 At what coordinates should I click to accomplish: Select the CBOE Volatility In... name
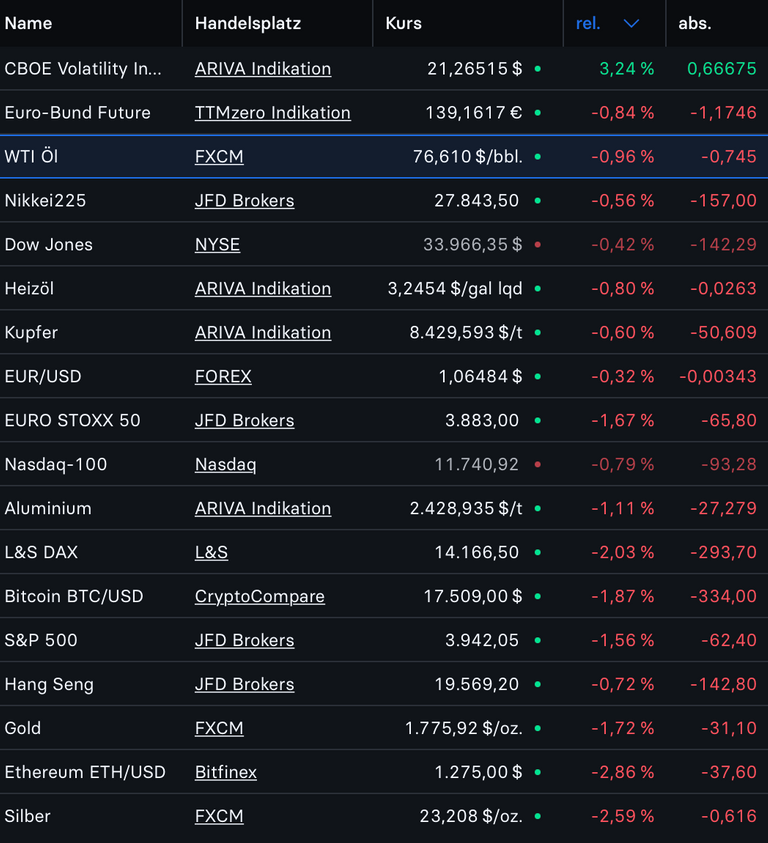pos(83,69)
